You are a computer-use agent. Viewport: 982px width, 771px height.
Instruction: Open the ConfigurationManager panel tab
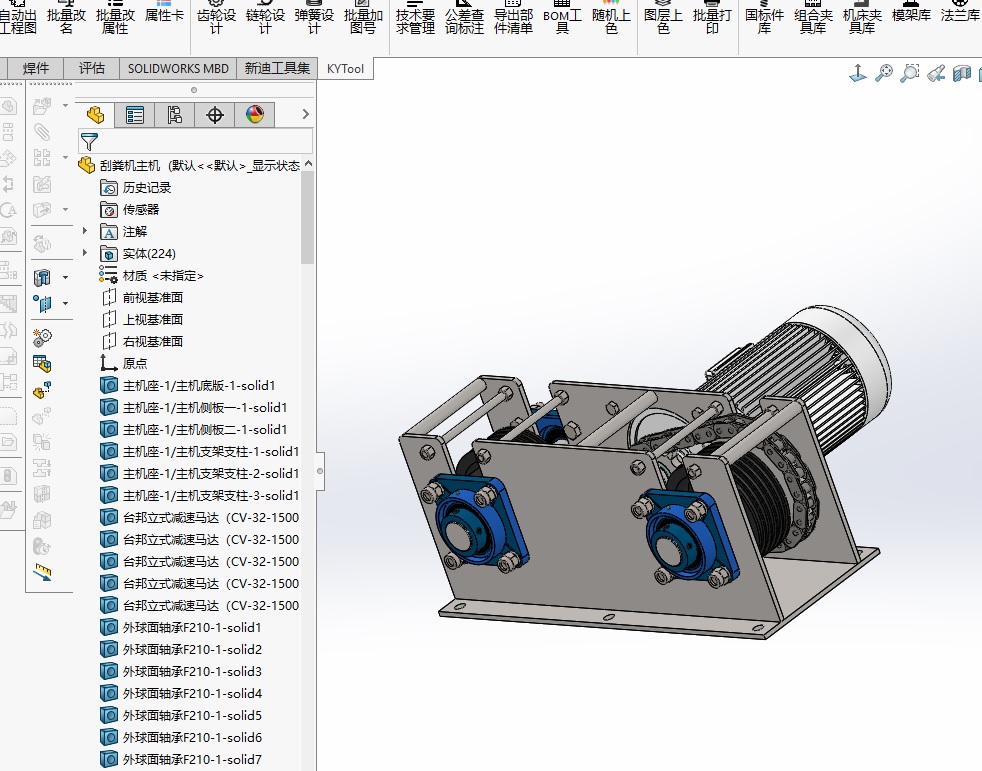175,115
